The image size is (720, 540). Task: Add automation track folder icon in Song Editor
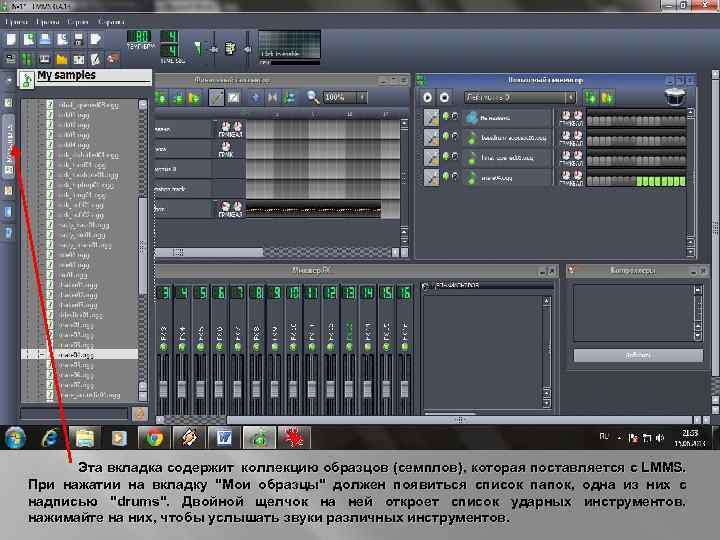(x=194, y=97)
